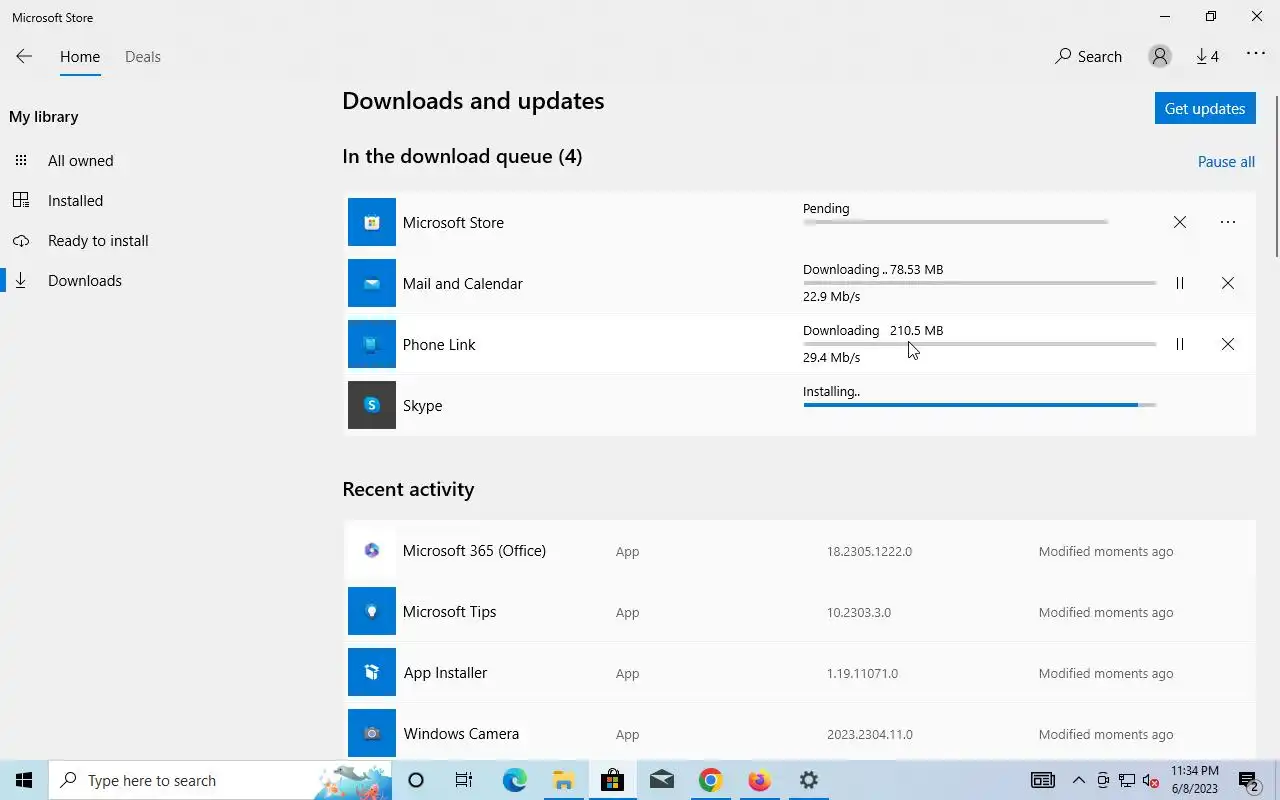This screenshot has width=1280, height=800.
Task: Click the Phone Link name in queue
Action: [x=439, y=344]
